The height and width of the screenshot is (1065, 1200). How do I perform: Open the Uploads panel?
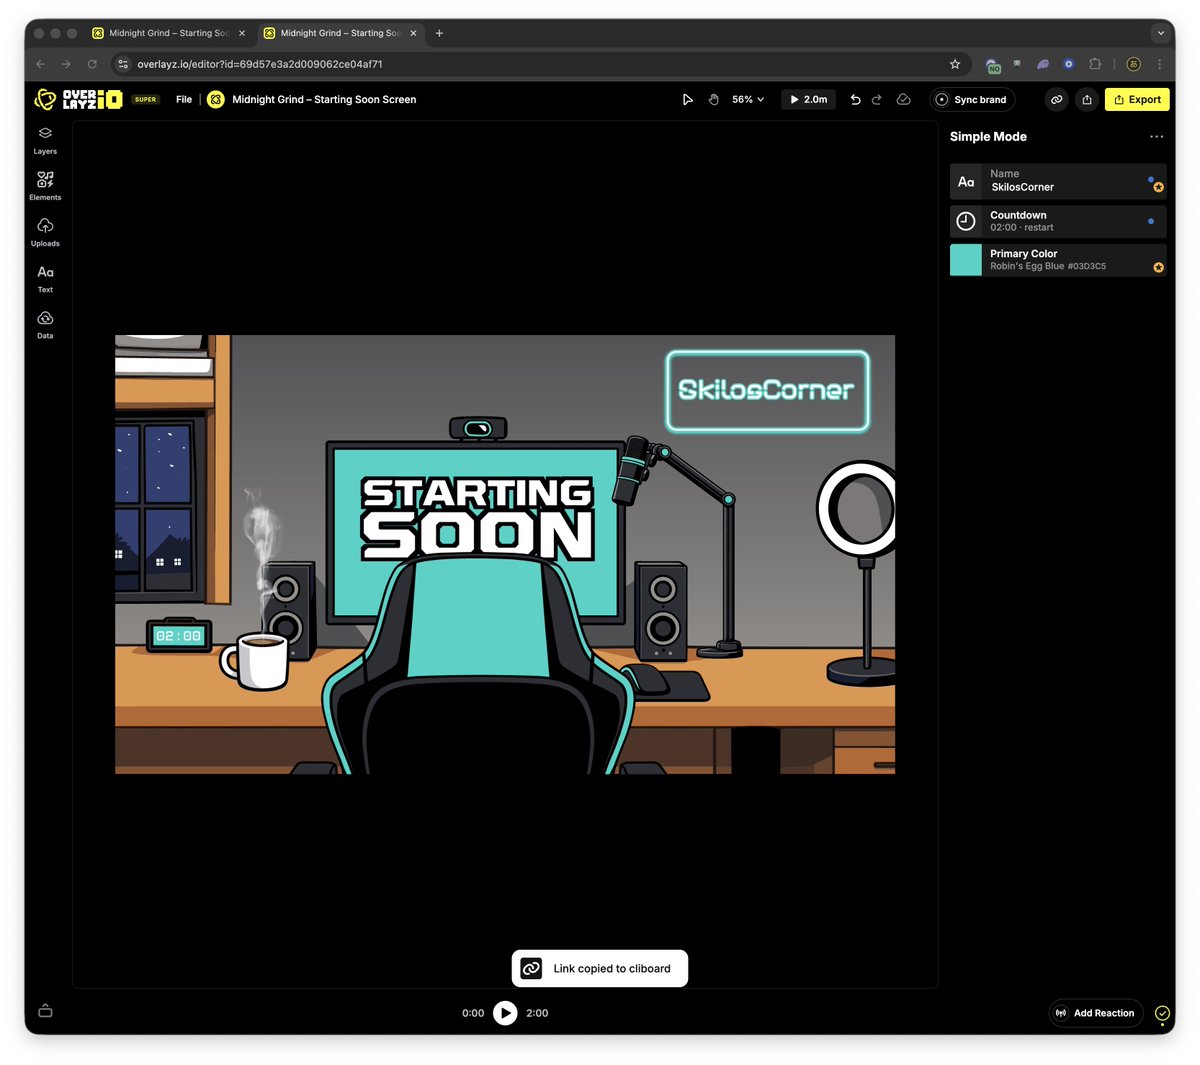pyautogui.click(x=45, y=232)
